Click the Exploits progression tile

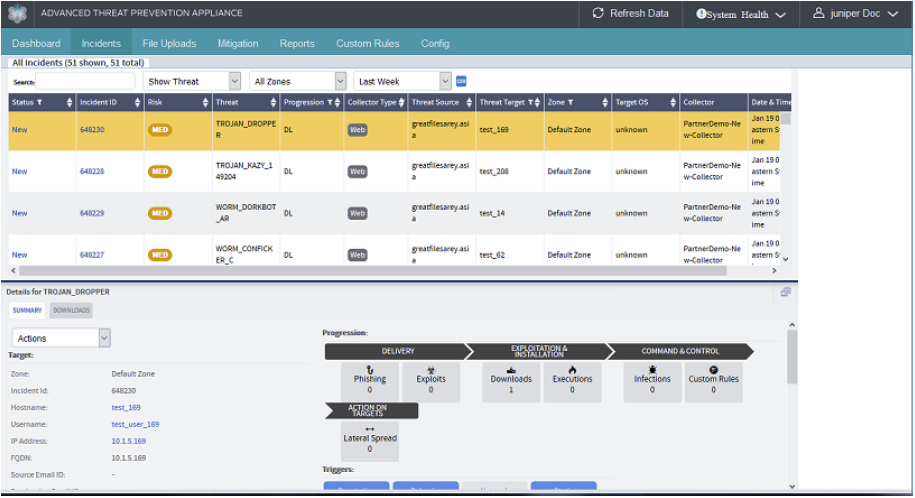[x=431, y=383]
